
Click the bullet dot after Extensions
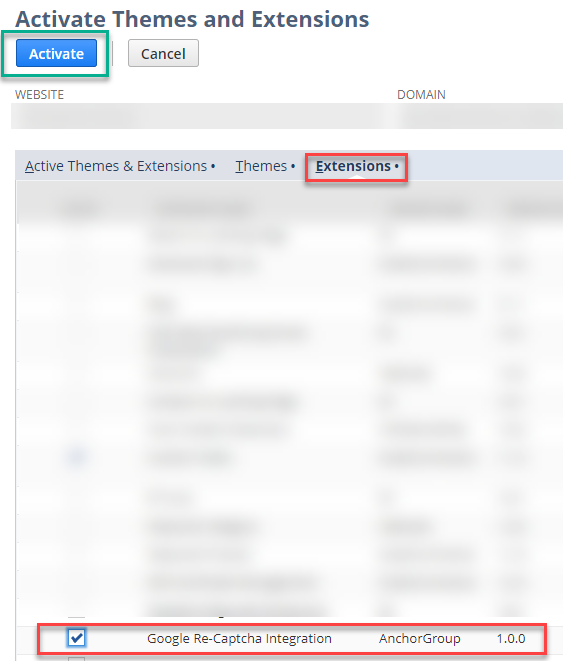(x=397, y=167)
